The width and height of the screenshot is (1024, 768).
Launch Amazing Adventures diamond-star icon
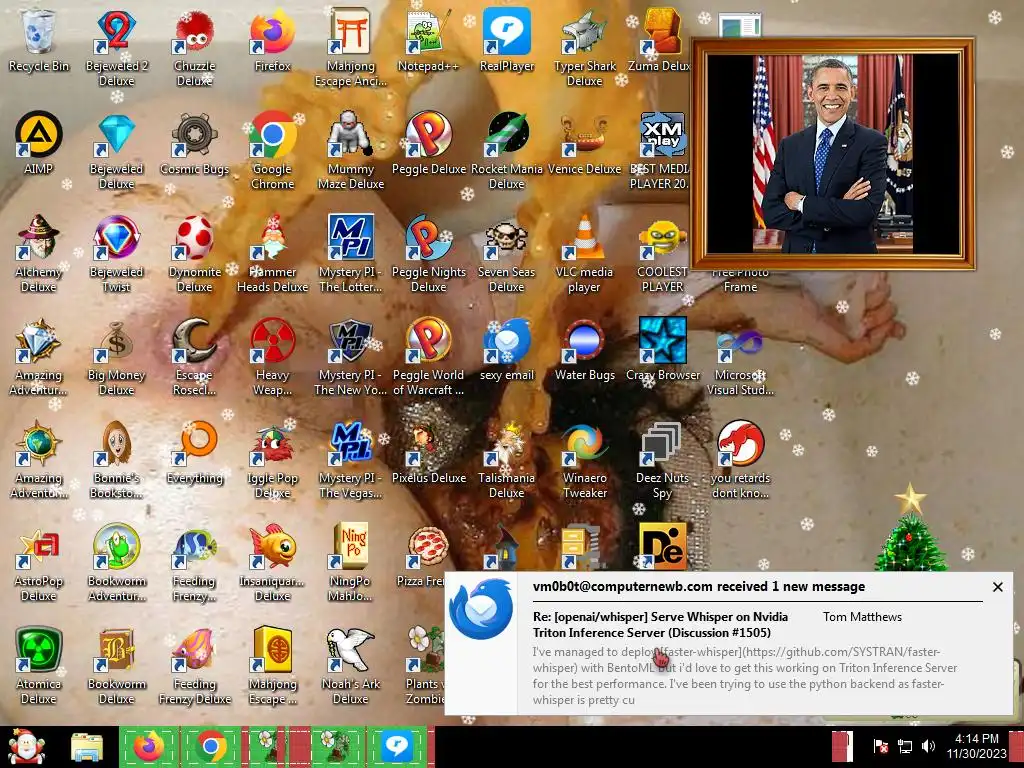click(x=39, y=357)
